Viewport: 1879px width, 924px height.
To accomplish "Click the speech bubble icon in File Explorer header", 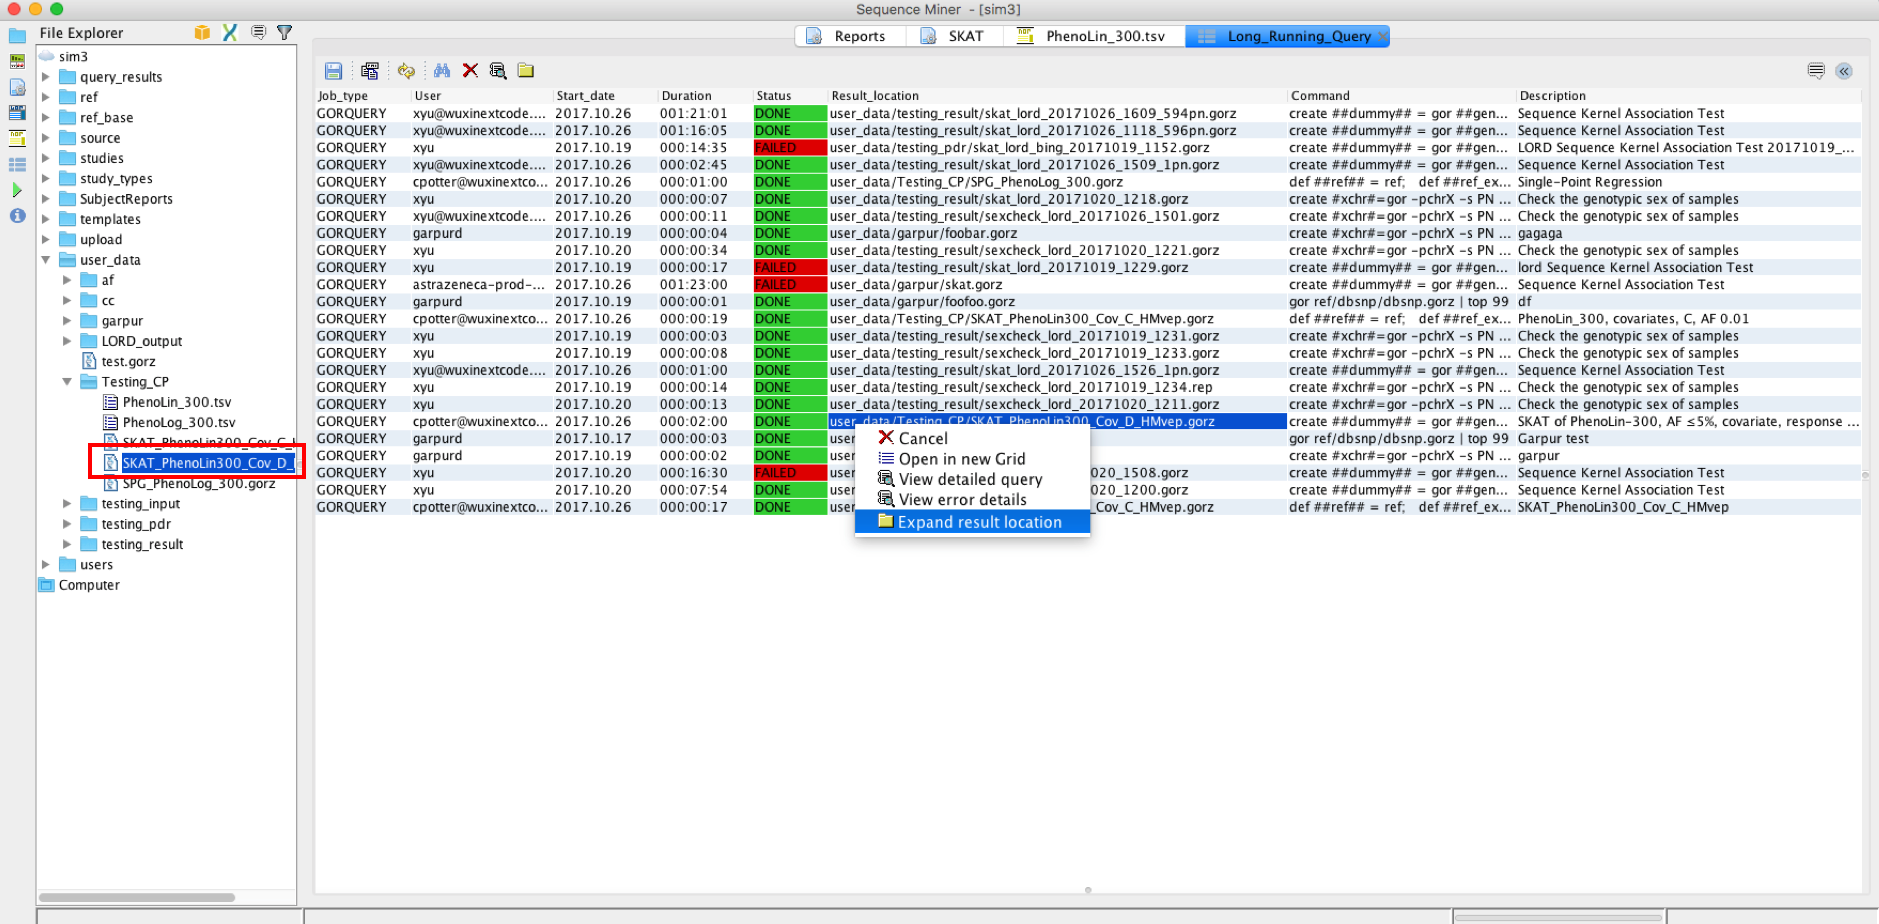I will [258, 33].
